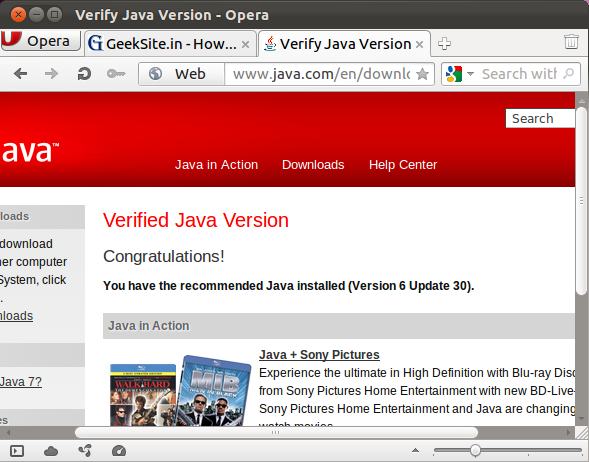This screenshot has width=589, height=462.
Task: Open a new tab with plus icon
Action: tap(444, 44)
